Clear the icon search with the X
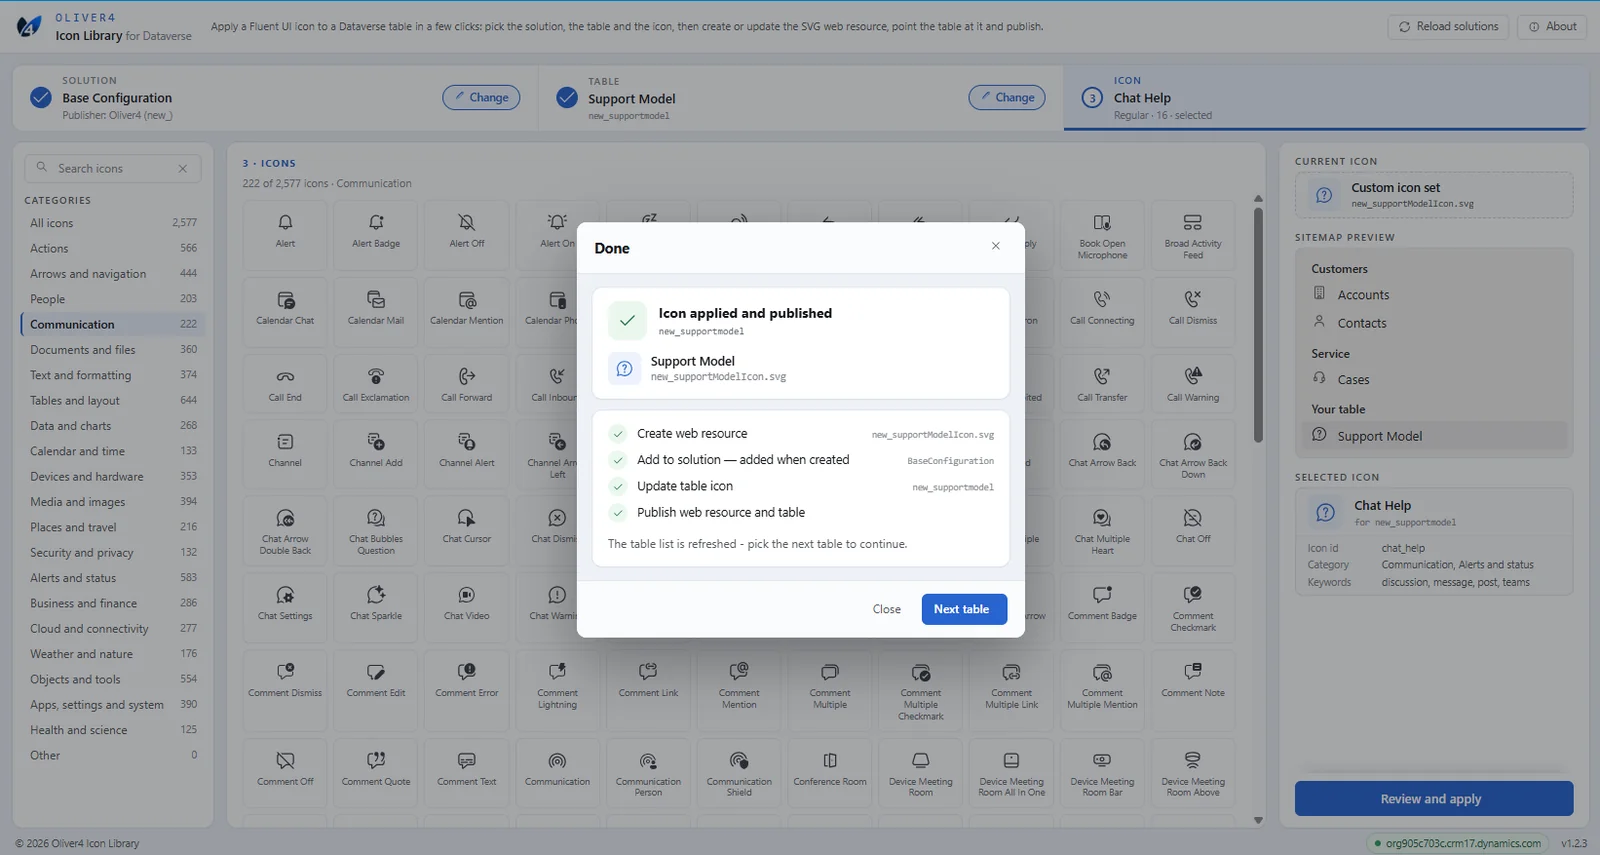Screen dimensions: 1600x855 tap(183, 168)
